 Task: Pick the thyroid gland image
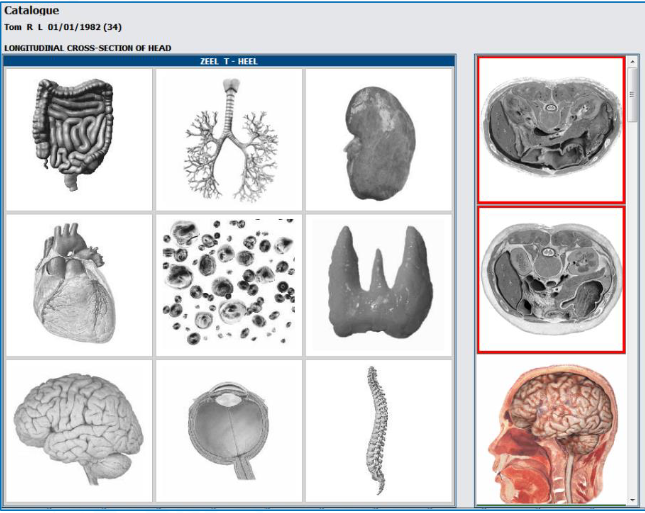379,285
